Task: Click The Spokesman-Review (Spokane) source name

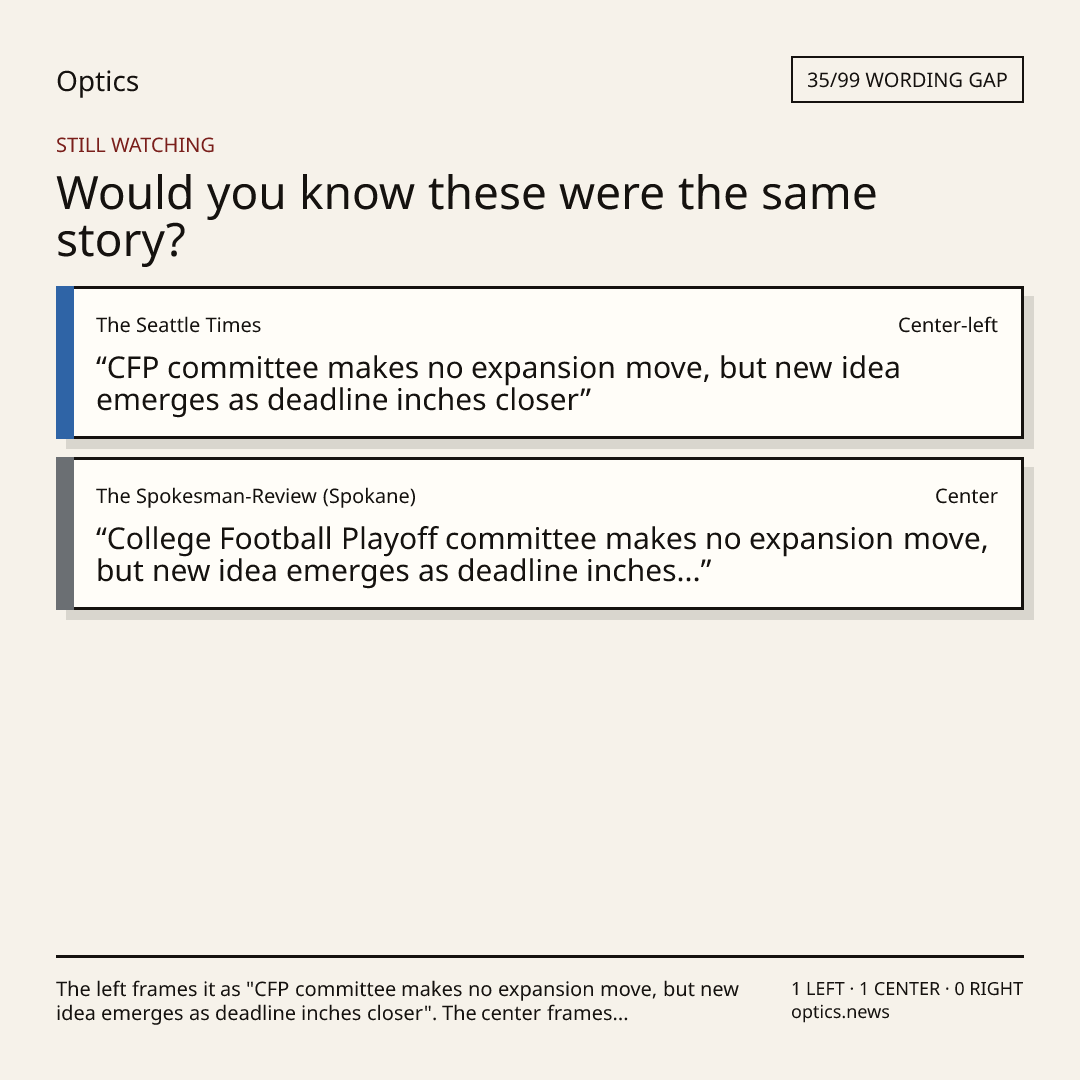Action: tap(256, 496)
